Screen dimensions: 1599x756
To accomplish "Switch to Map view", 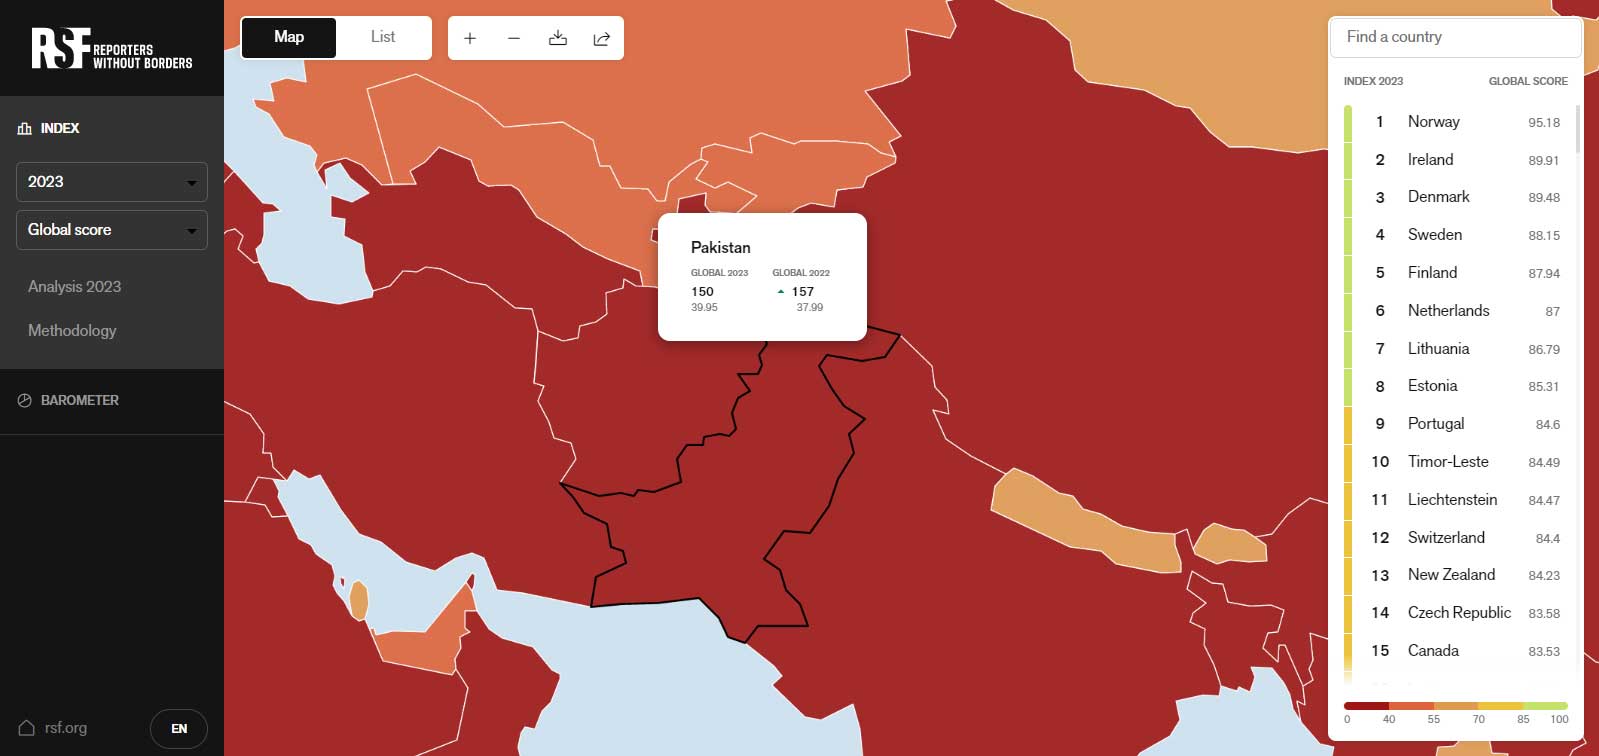I will 289,37.
